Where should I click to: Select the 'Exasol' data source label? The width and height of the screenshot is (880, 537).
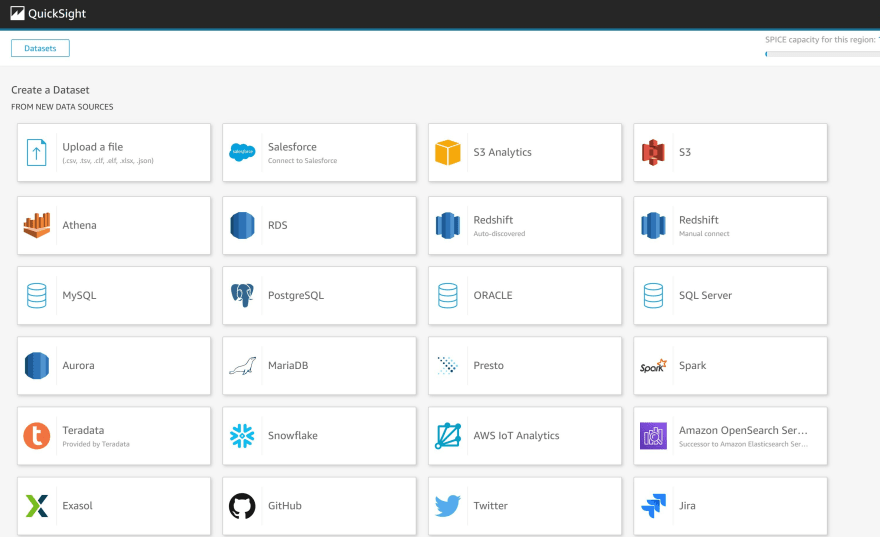(x=77, y=506)
